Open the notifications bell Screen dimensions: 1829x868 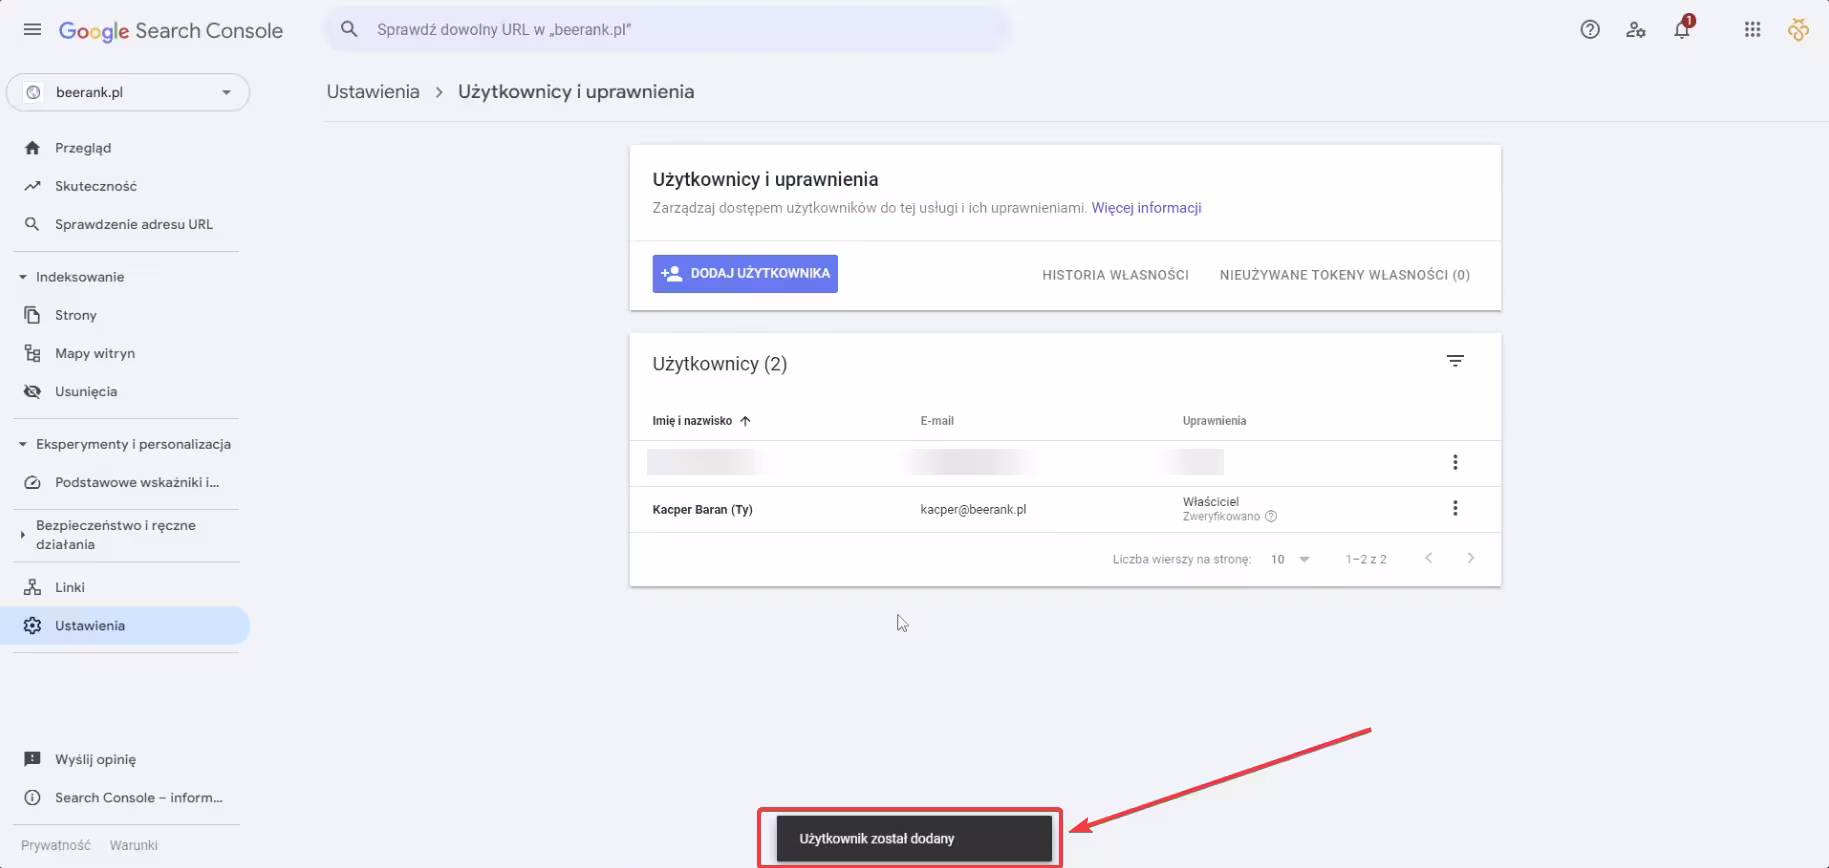click(x=1682, y=30)
